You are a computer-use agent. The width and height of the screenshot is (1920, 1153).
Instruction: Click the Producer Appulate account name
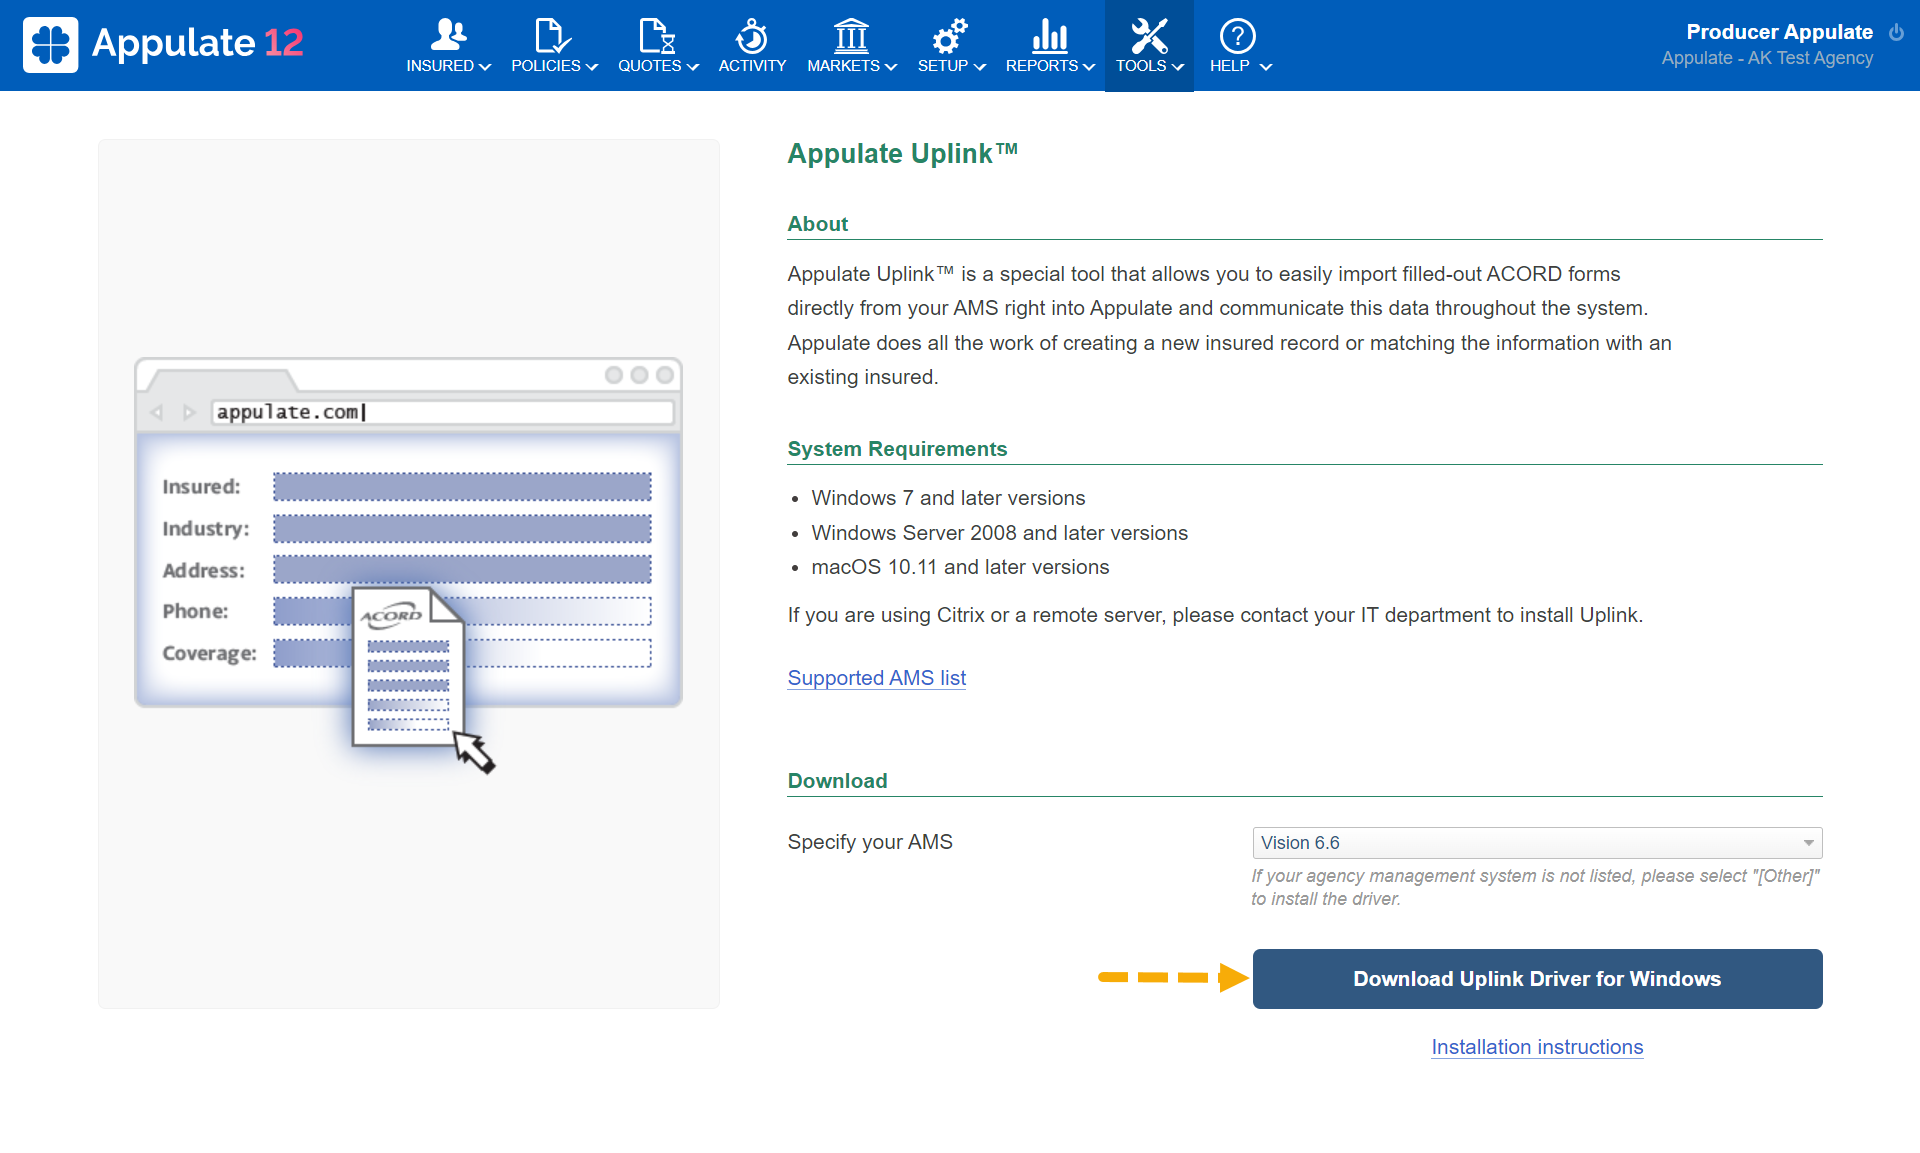(x=1779, y=31)
